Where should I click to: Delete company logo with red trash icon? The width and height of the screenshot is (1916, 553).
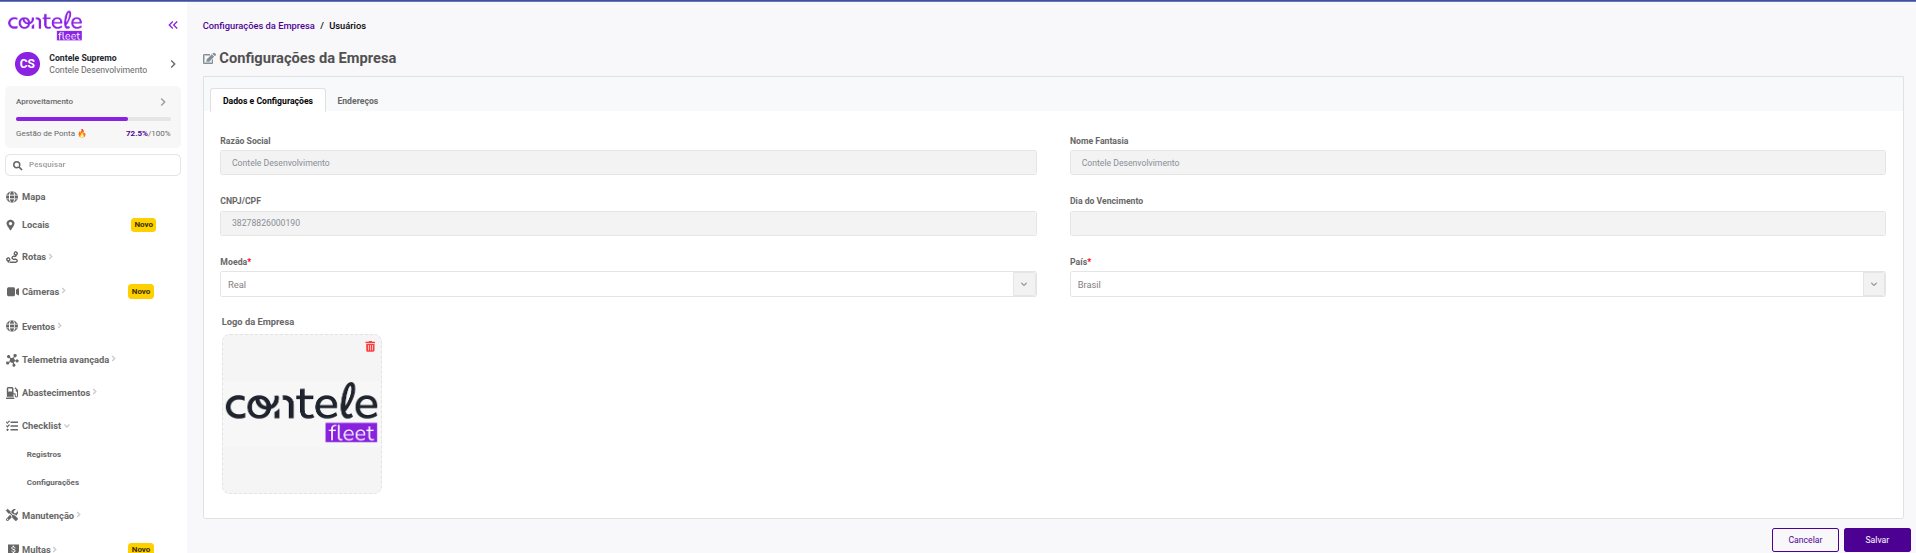[370, 346]
